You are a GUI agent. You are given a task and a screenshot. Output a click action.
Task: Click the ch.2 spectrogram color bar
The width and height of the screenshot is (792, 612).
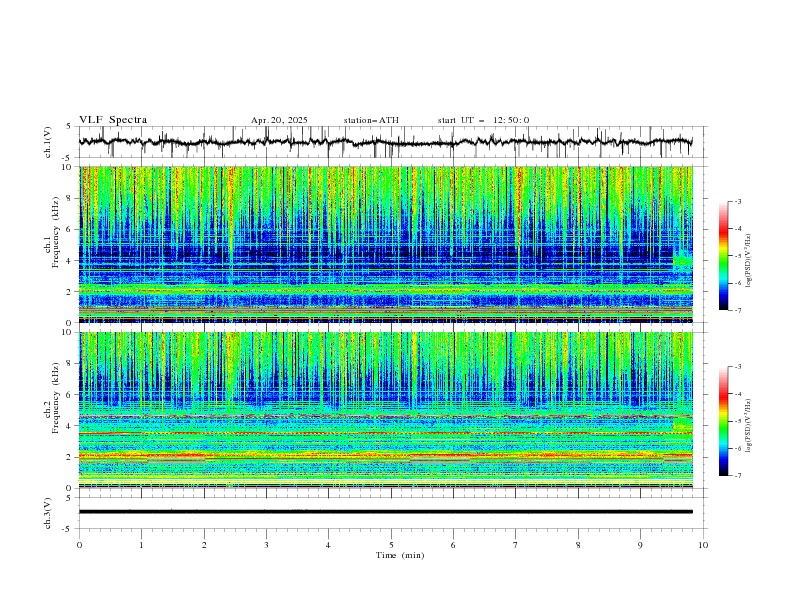pyautogui.click(x=723, y=421)
